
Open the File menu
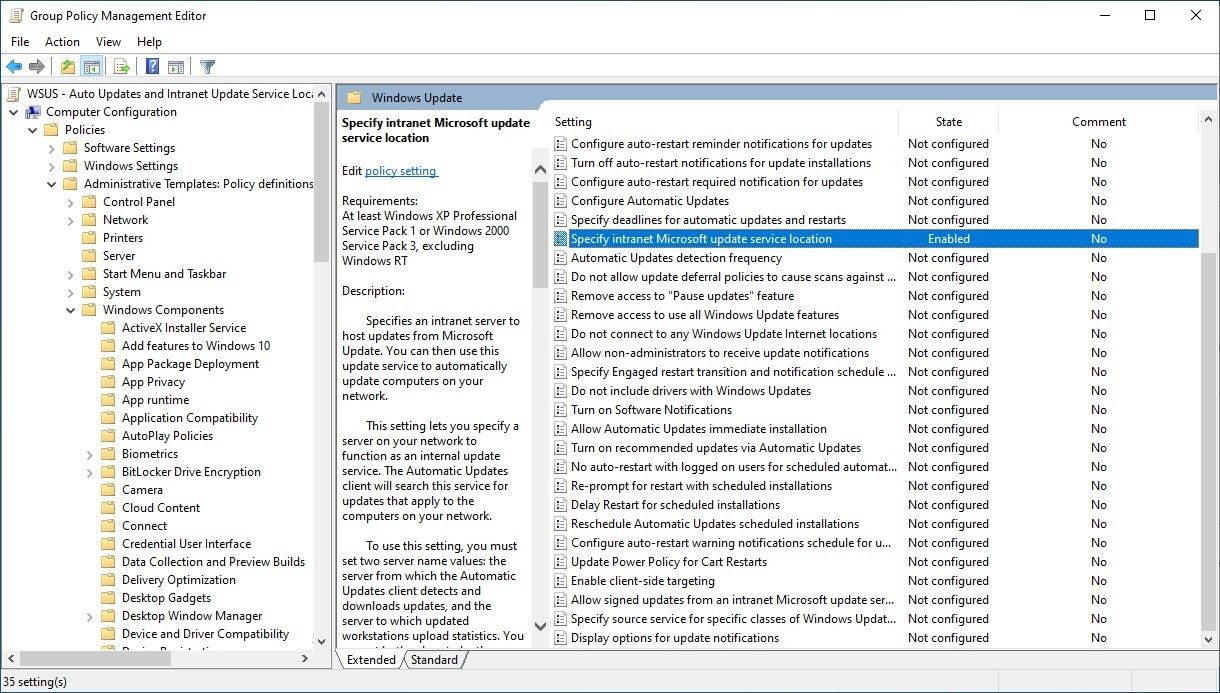[x=20, y=42]
